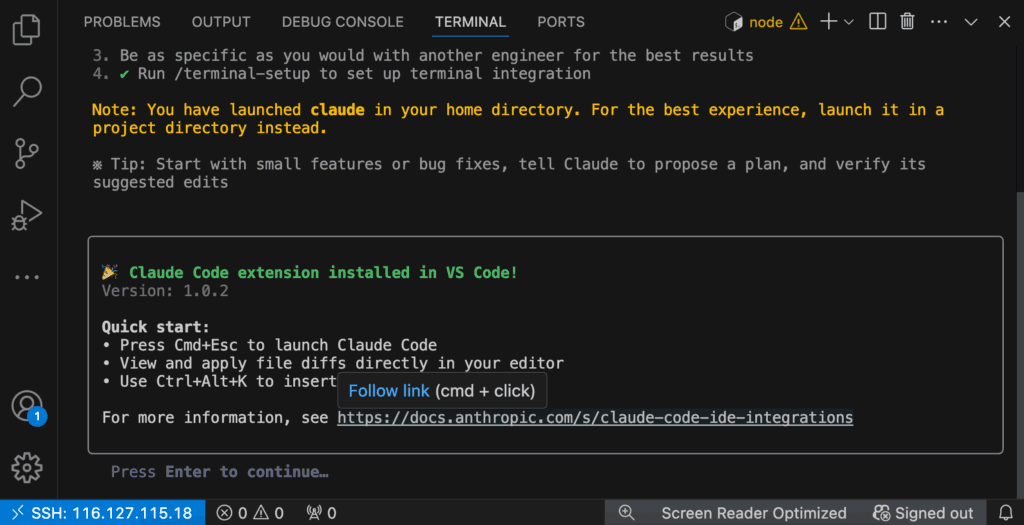Click the yellow 'Note: You have launched claude' text
Screen dimensions: 1024x525
point(518,118)
